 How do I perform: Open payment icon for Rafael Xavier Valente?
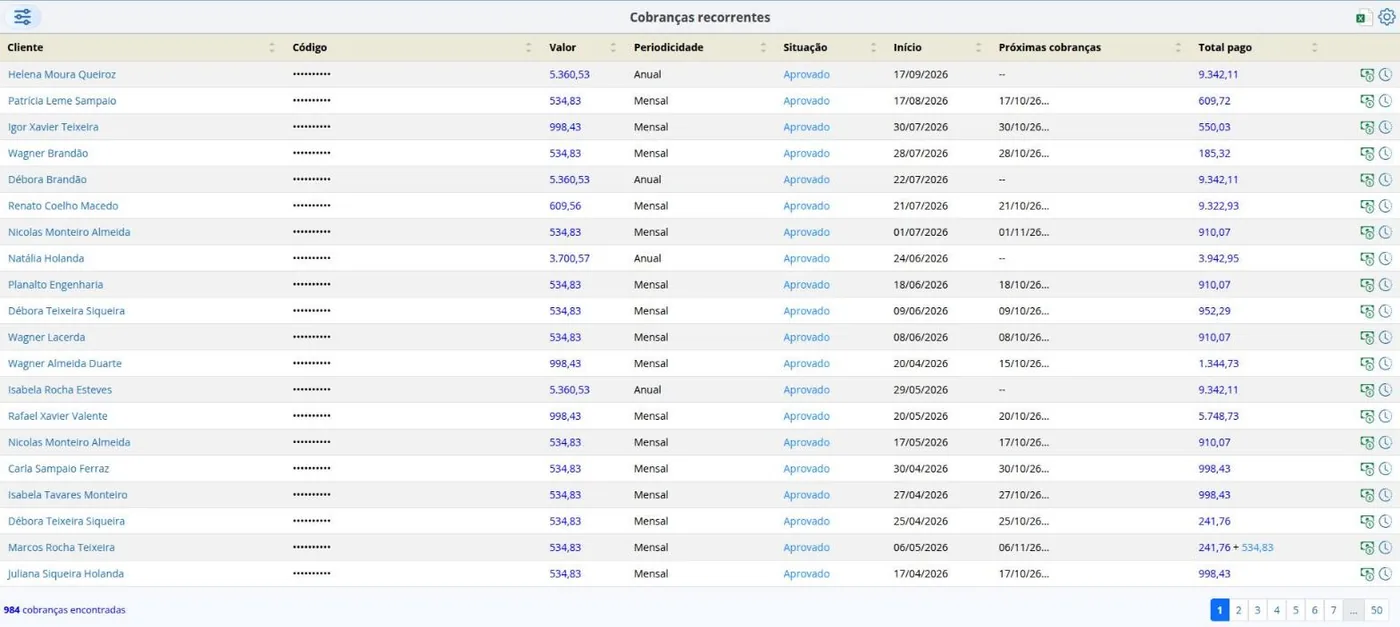coord(1367,416)
